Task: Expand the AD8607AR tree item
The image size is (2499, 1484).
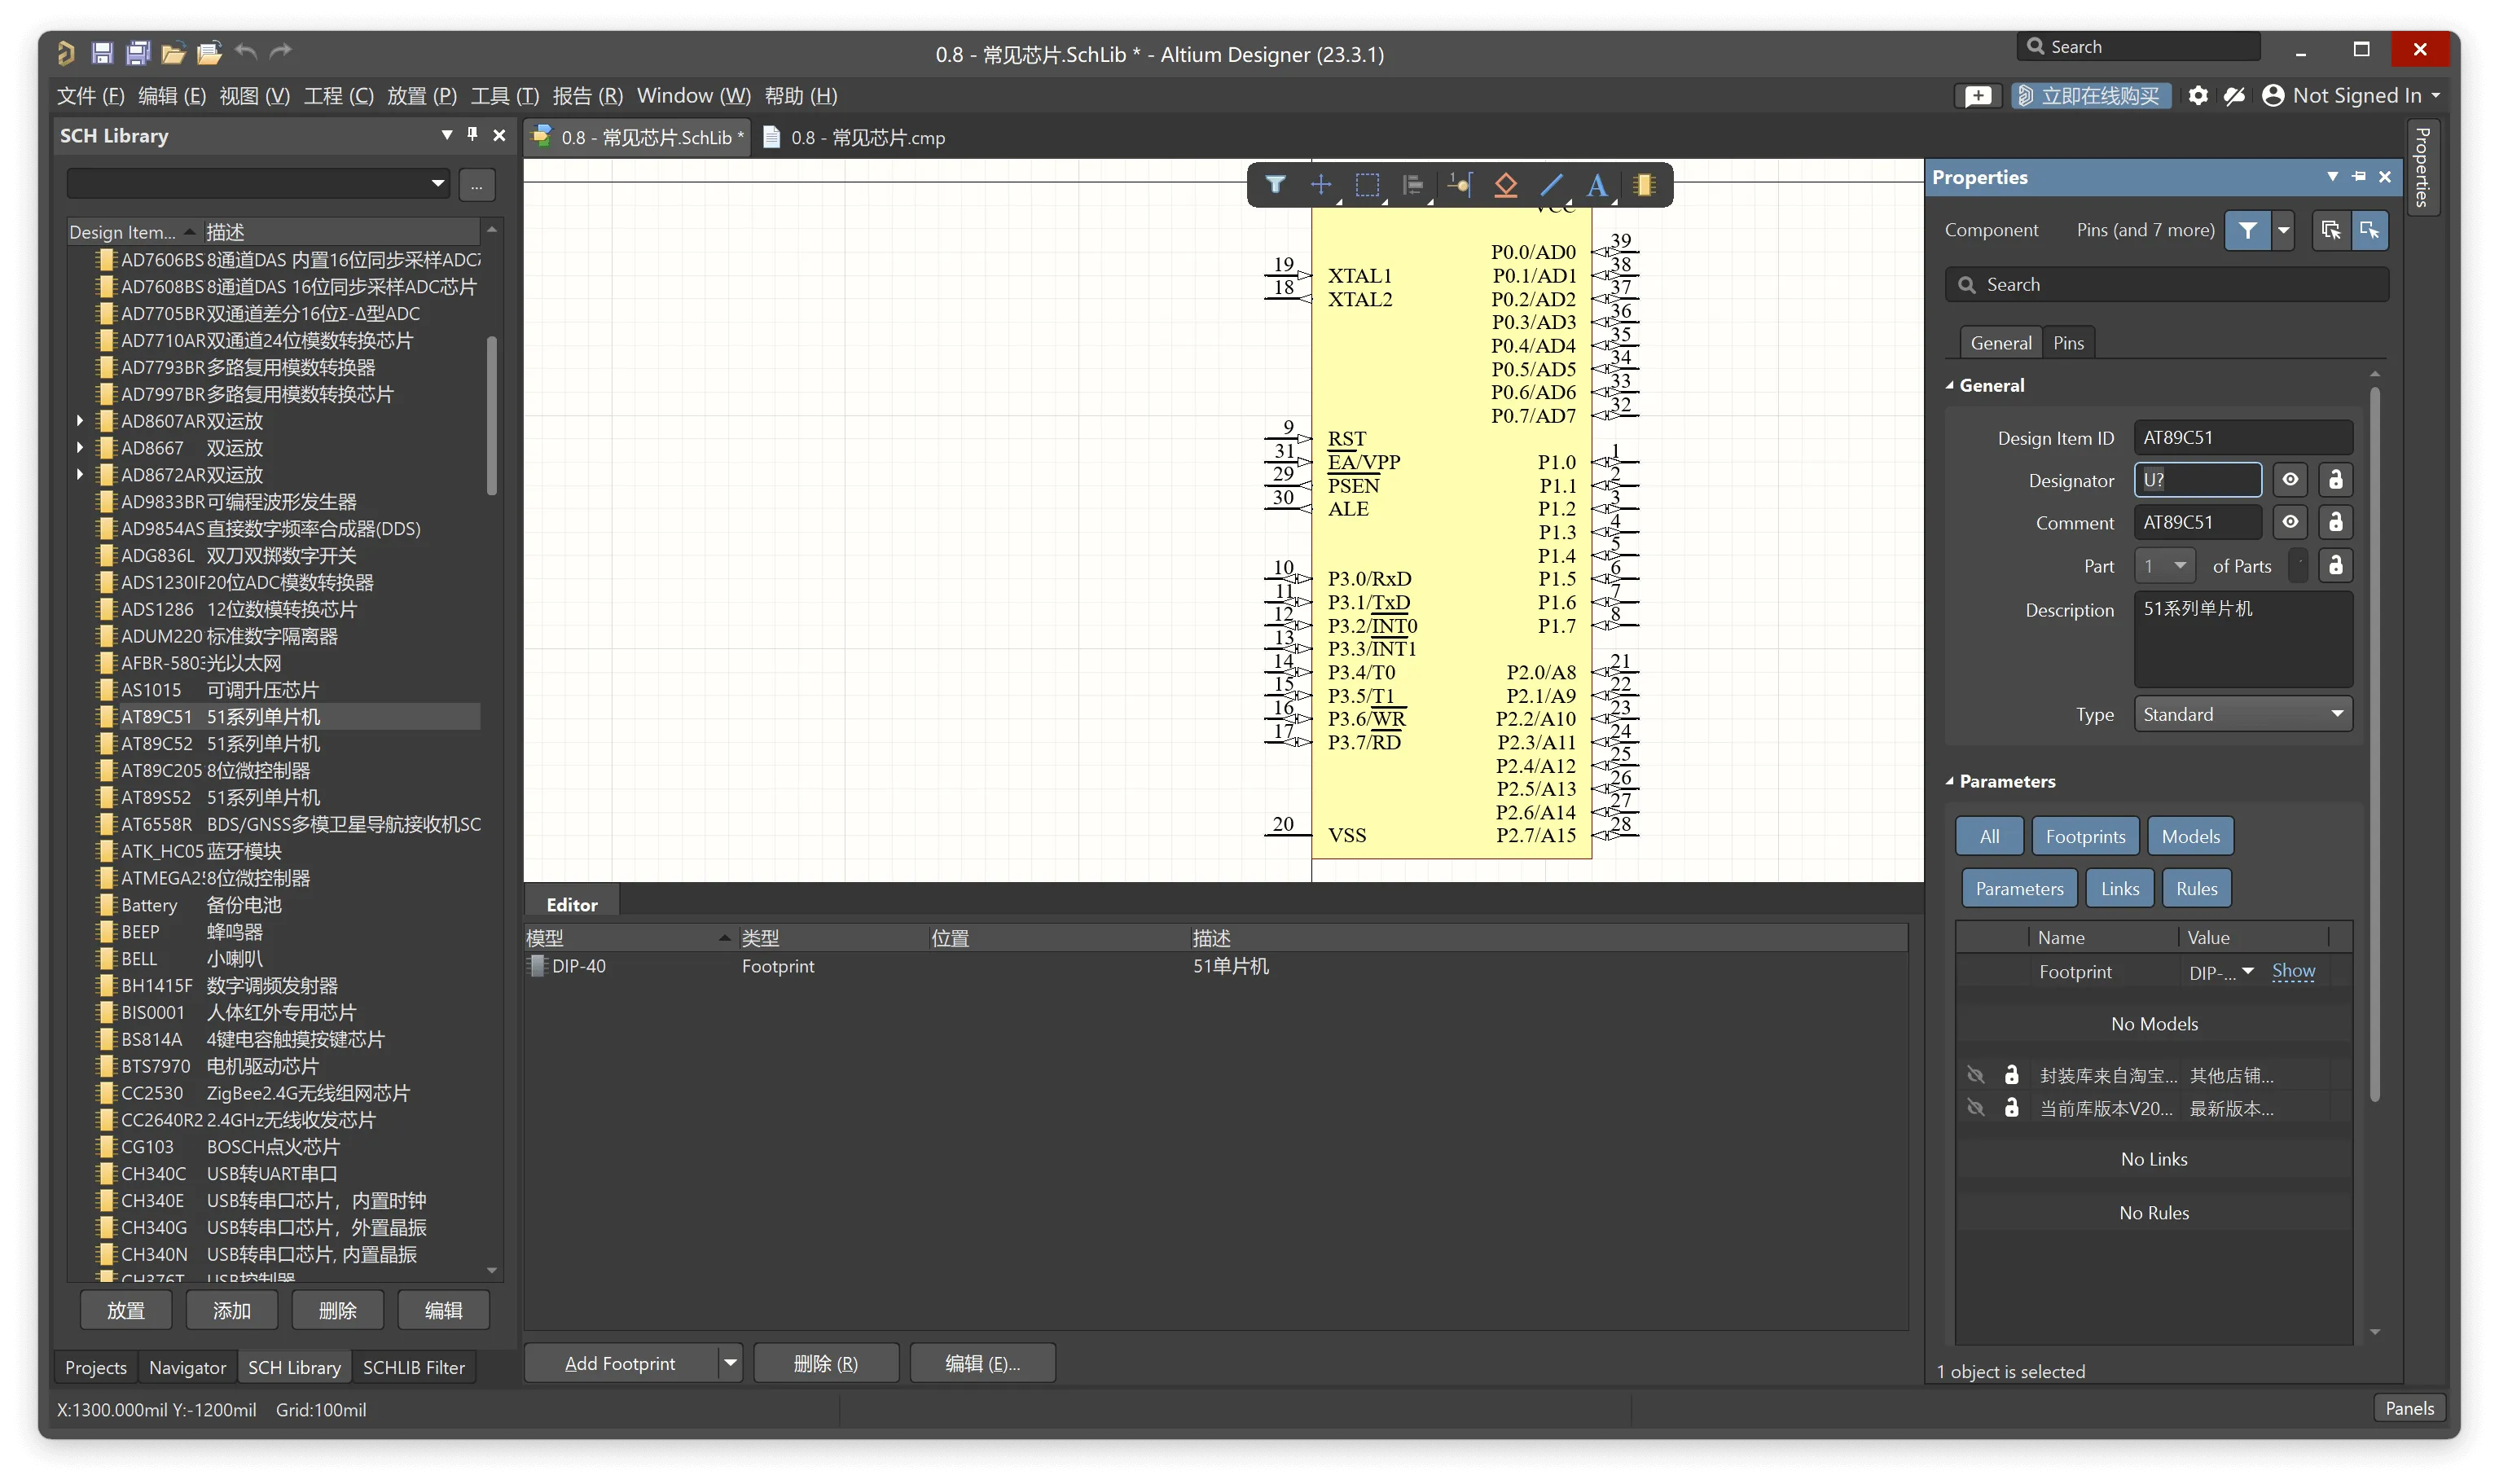Action: point(80,421)
